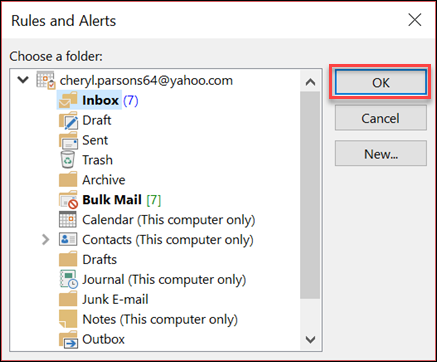
Task: Click the Junk E-mail folder icon
Action: tap(68, 299)
